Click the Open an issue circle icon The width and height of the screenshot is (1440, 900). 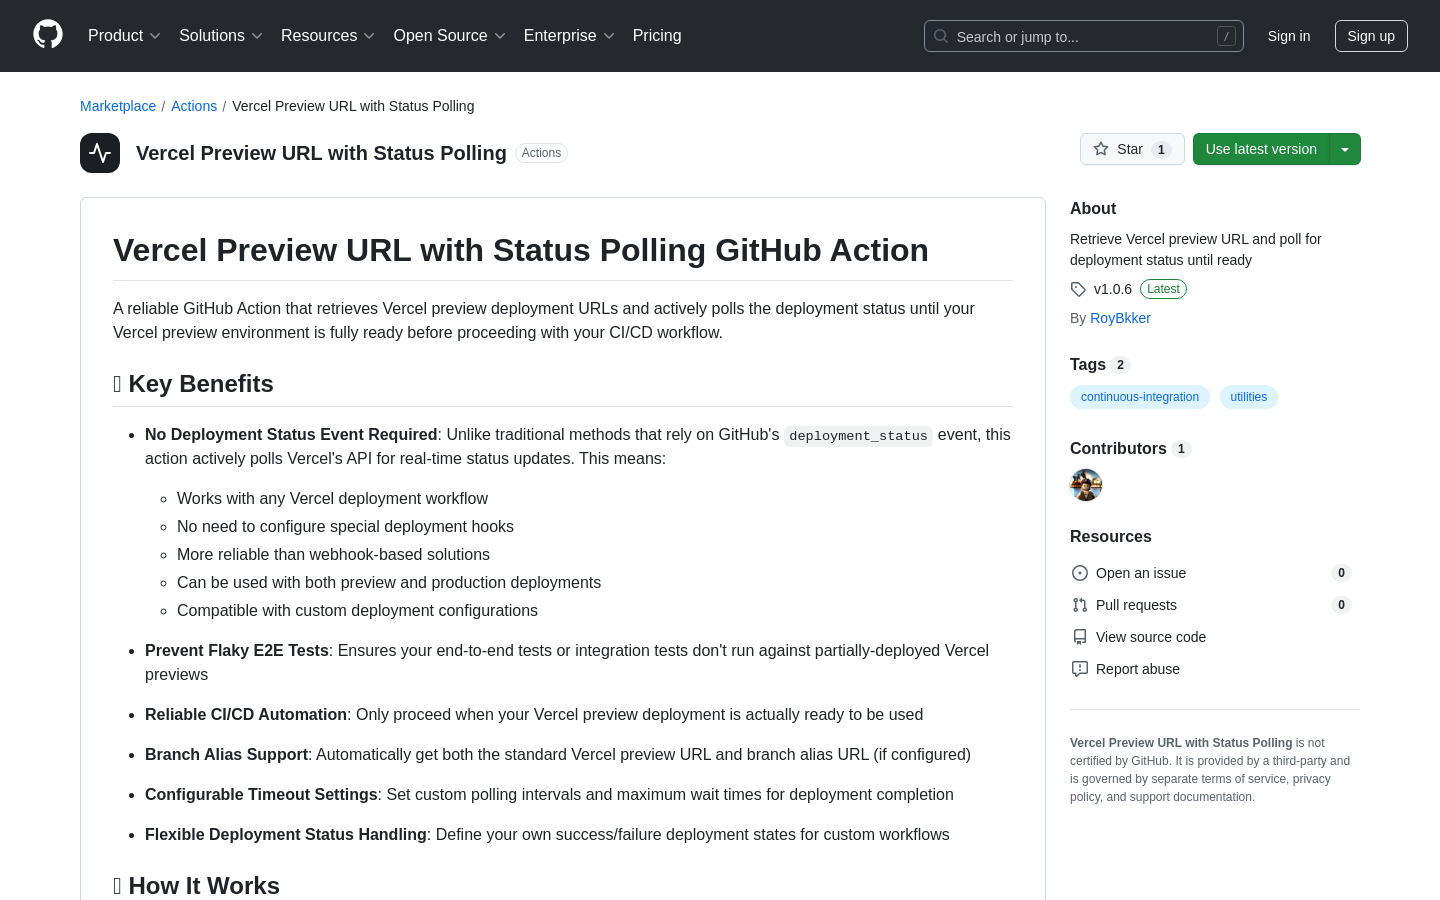point(1080,573)
